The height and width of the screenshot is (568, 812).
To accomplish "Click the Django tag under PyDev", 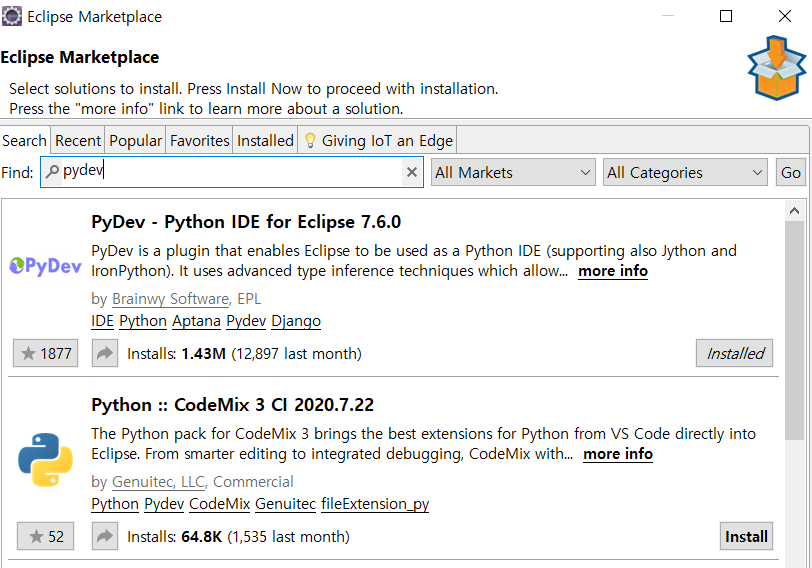I will 296,321.
